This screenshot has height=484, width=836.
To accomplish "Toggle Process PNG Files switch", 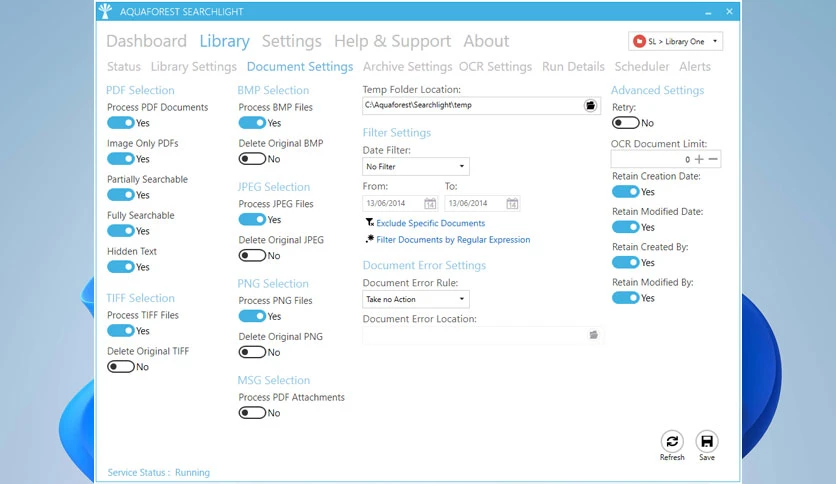I will coord(252,317).
